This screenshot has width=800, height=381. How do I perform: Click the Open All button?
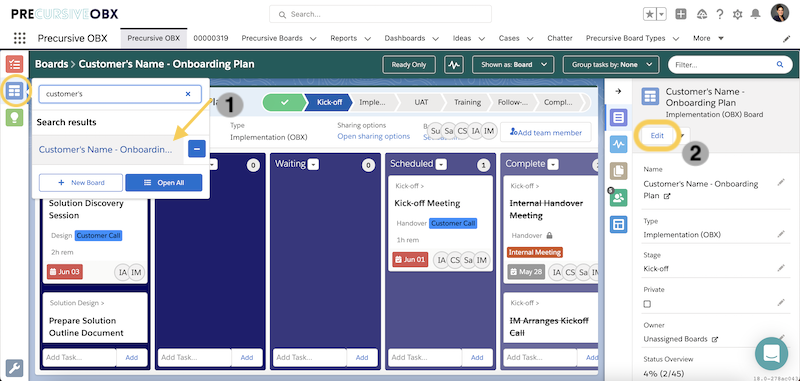(164, 183)
